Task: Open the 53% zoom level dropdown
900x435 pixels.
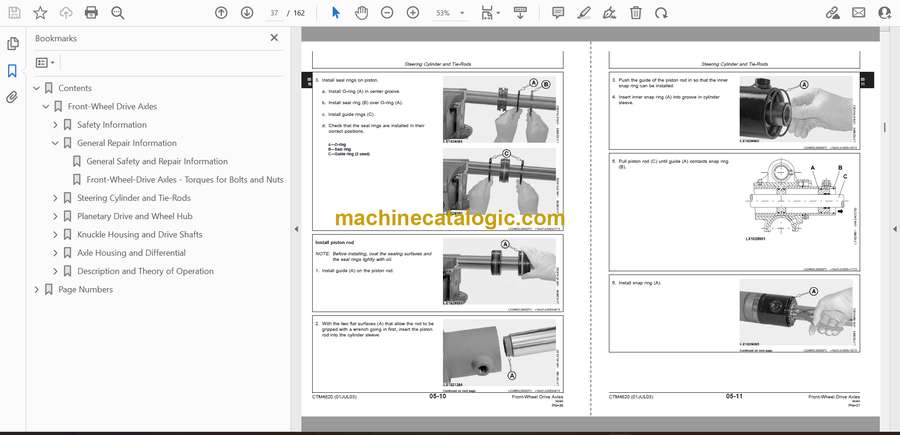Action: point(449,13)
